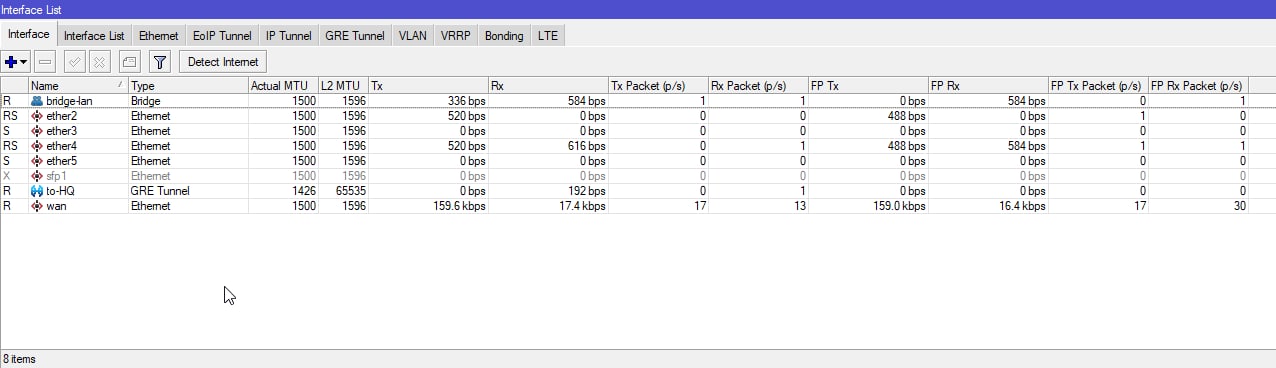Select the ether5 row name
This screenshot has width=1276, height=368.
[61, 161]
